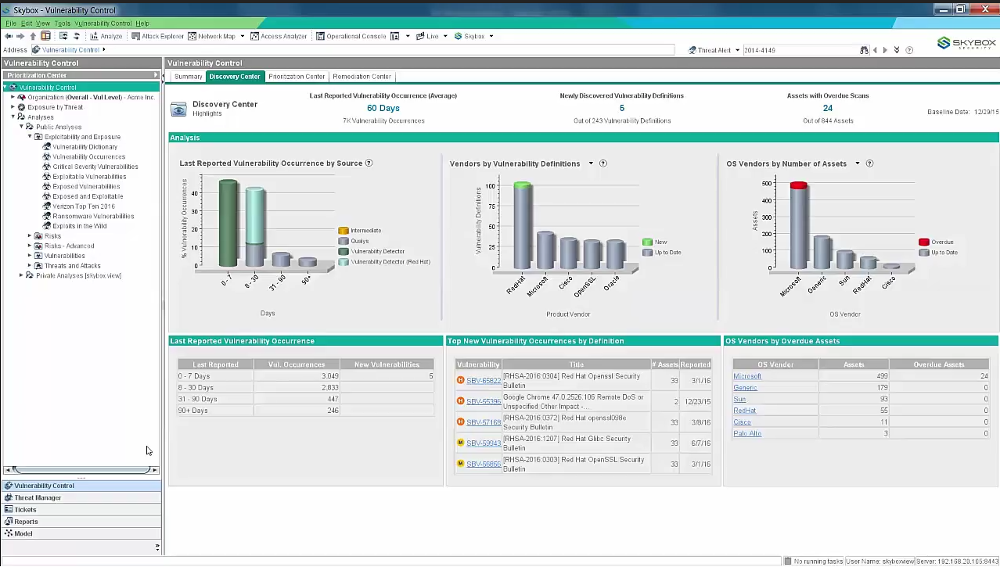Click help icon beside Vulnerability Occurrence by Source
This screenshot has width=1000, height=567.
(x=369, y=163)
